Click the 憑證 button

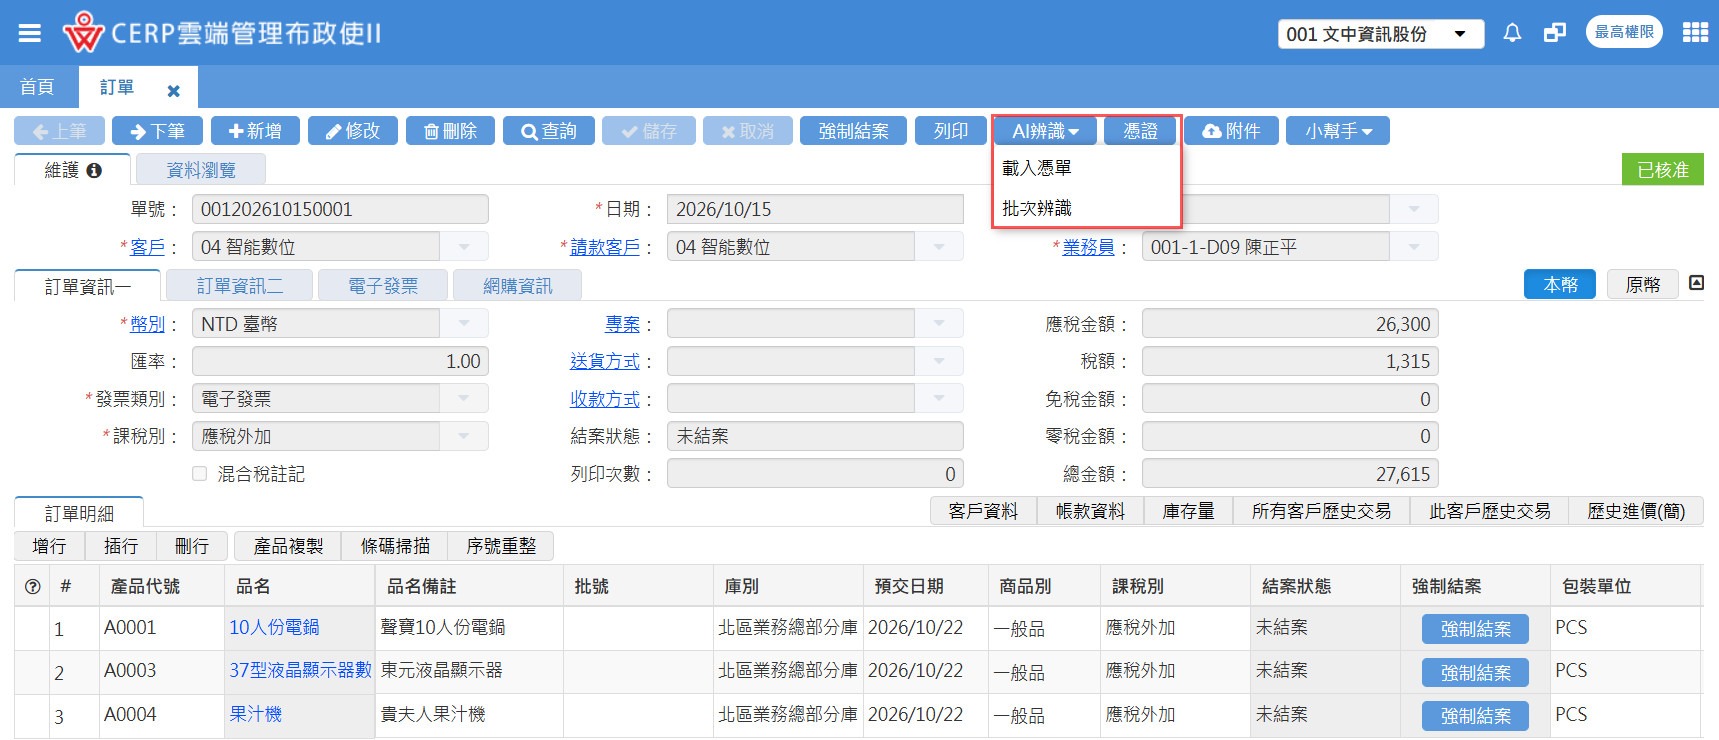(1140, 131)
